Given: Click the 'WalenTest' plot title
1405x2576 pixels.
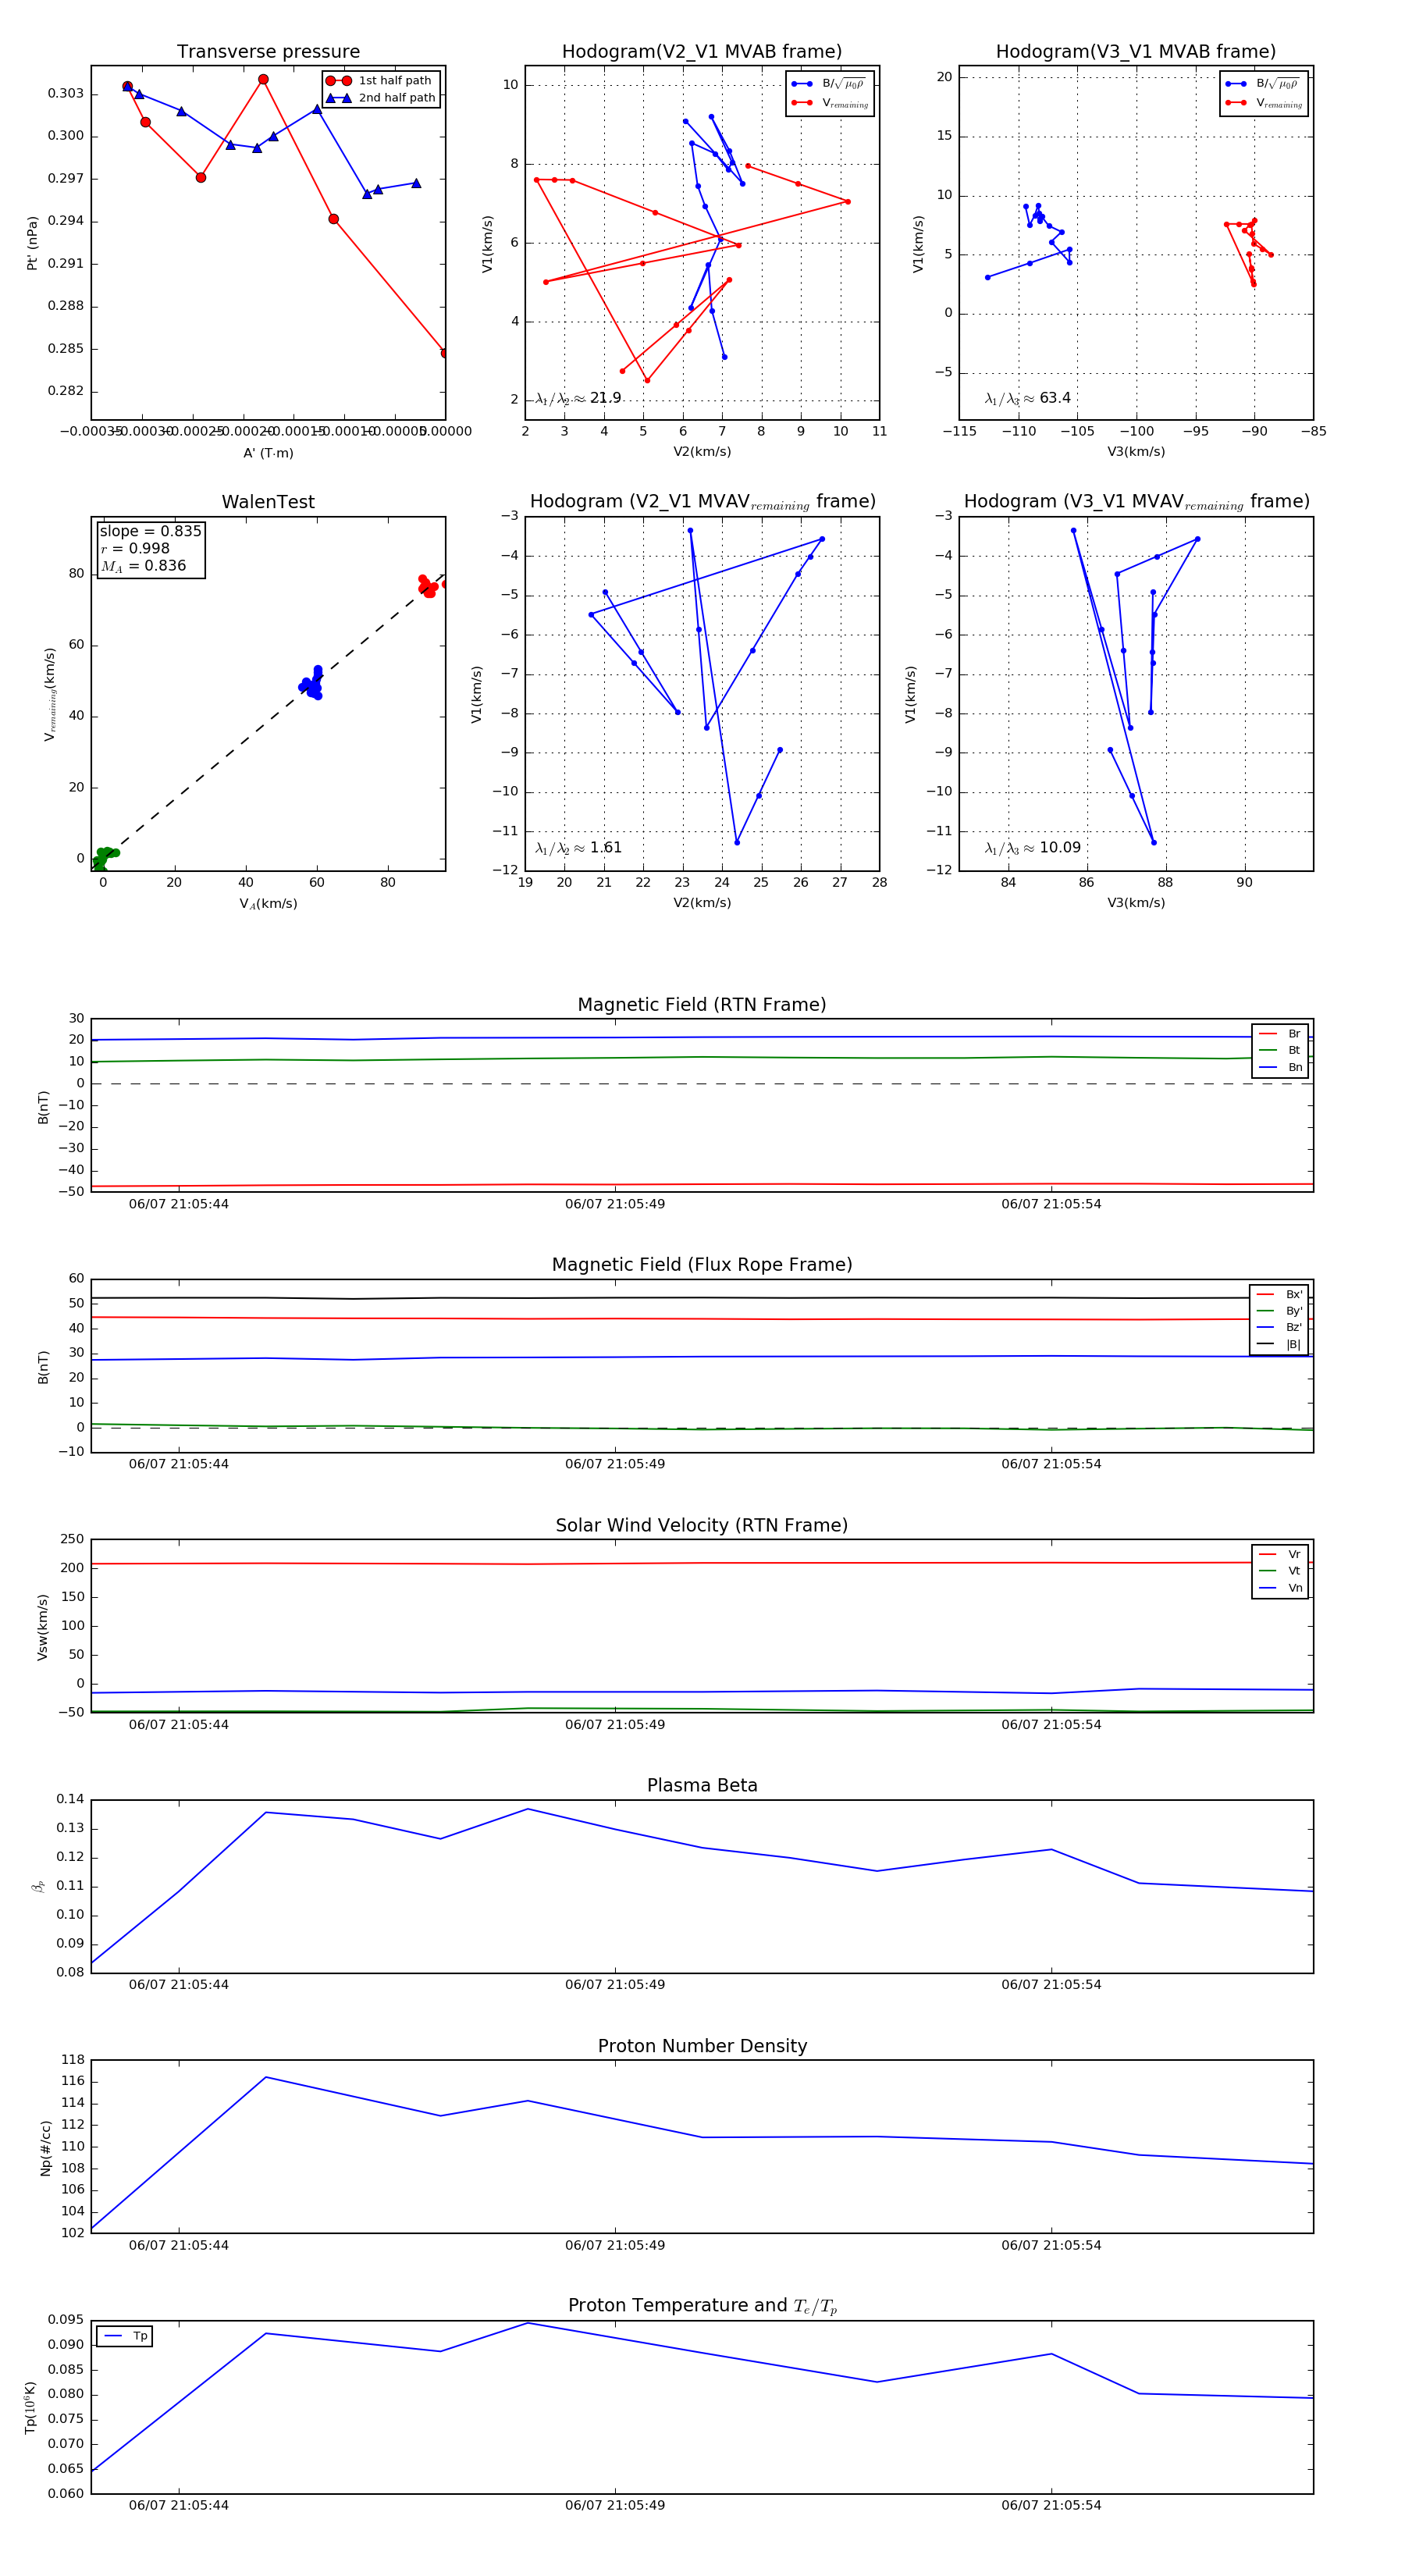Looking at the screenshot, I should coord(268,502).
